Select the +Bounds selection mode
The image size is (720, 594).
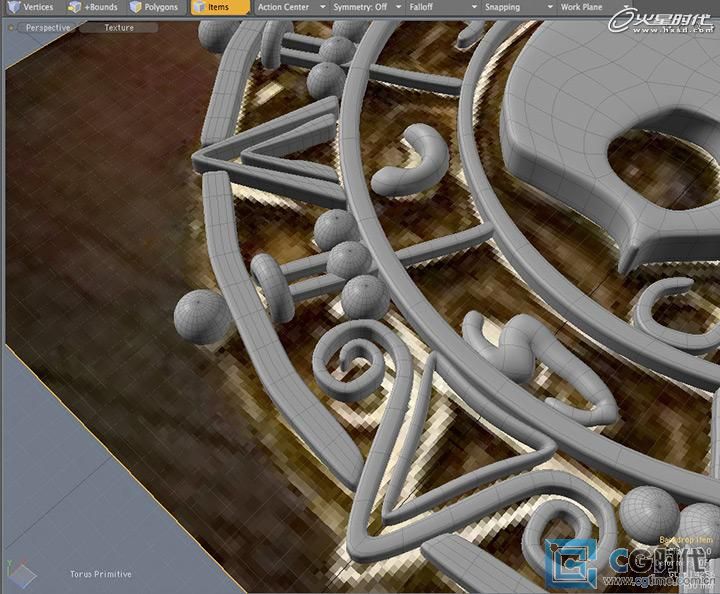coord(93,7)
